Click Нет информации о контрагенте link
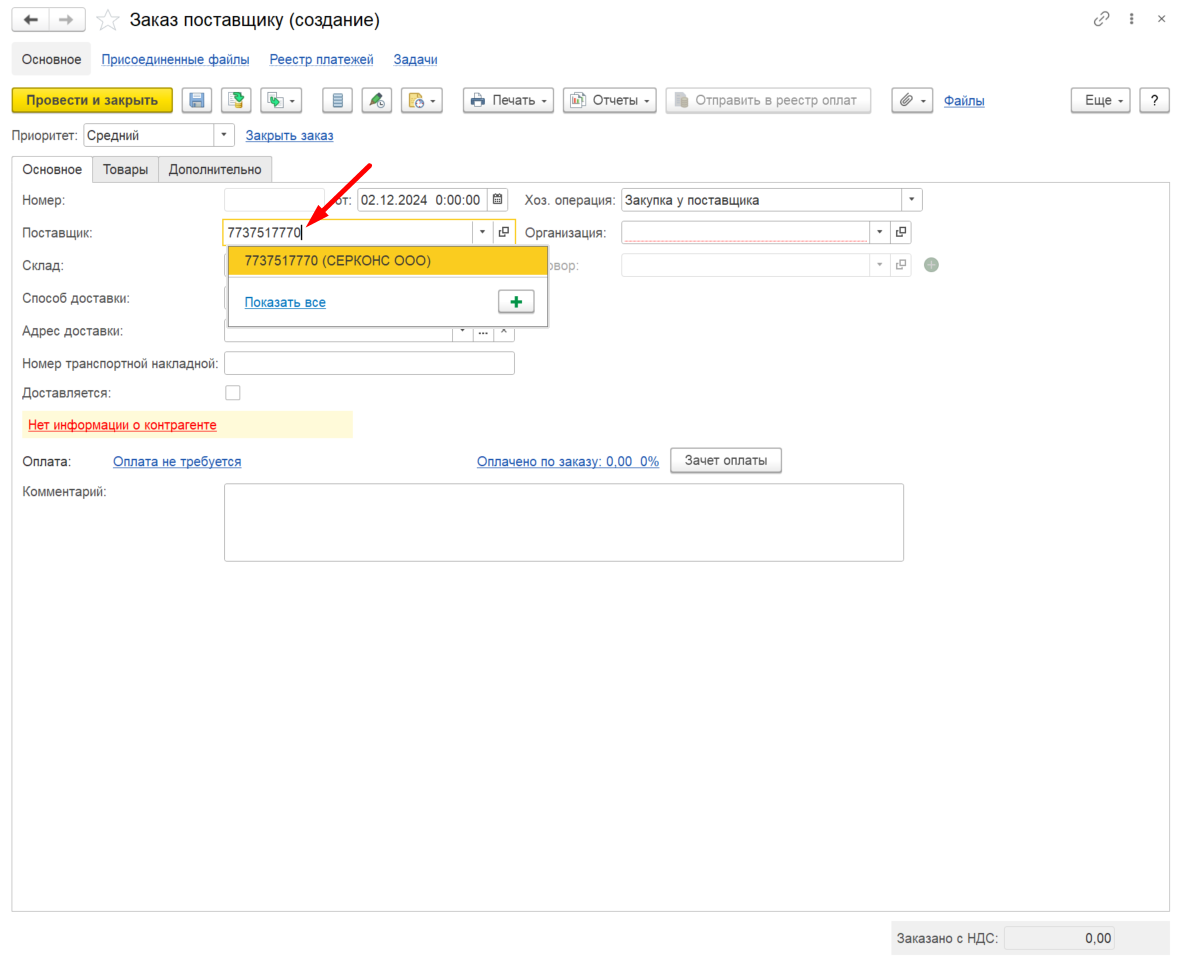This screenshot has width=1181, height=960. coord(122,425)
